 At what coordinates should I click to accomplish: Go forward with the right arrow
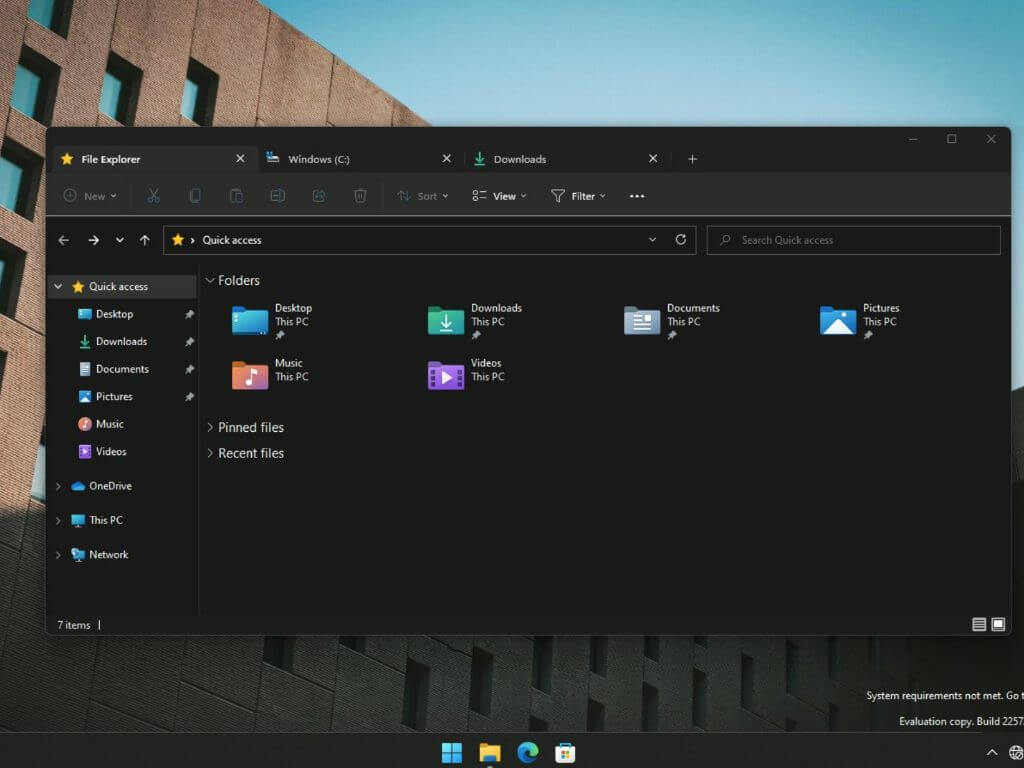tap(93, 240)
